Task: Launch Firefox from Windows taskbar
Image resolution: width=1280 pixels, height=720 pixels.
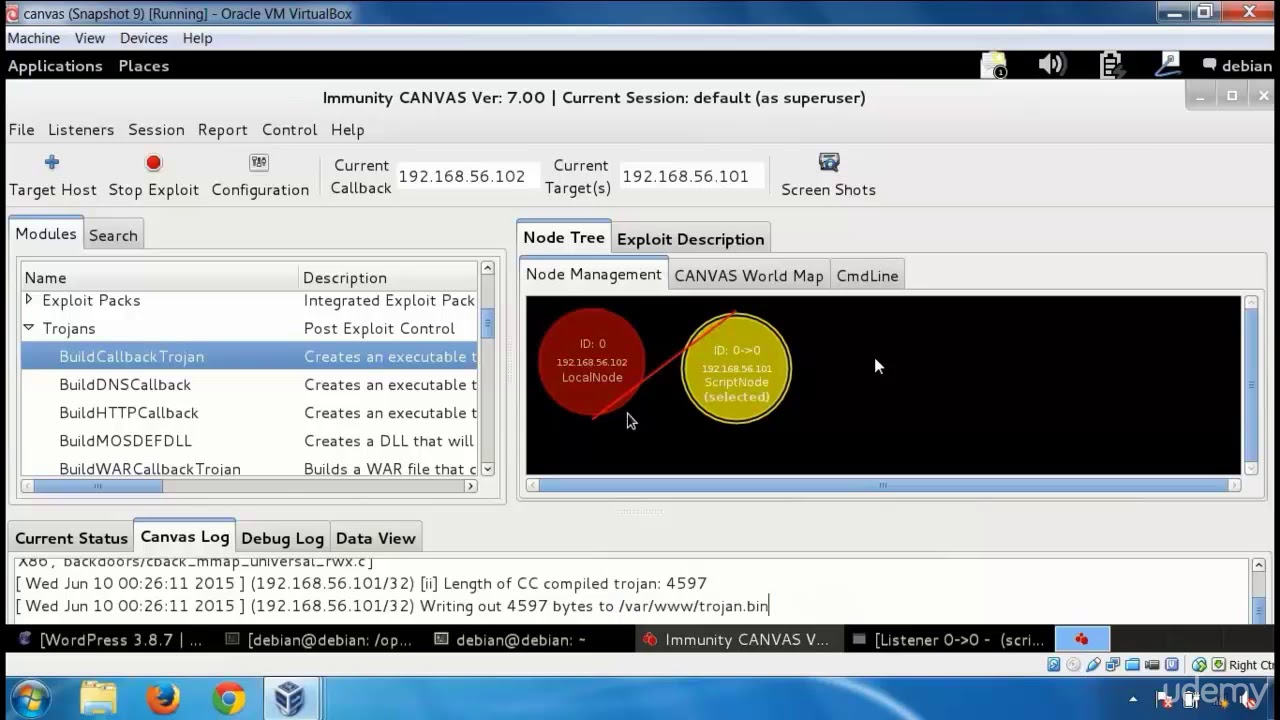Action: [x=163, y=698]
